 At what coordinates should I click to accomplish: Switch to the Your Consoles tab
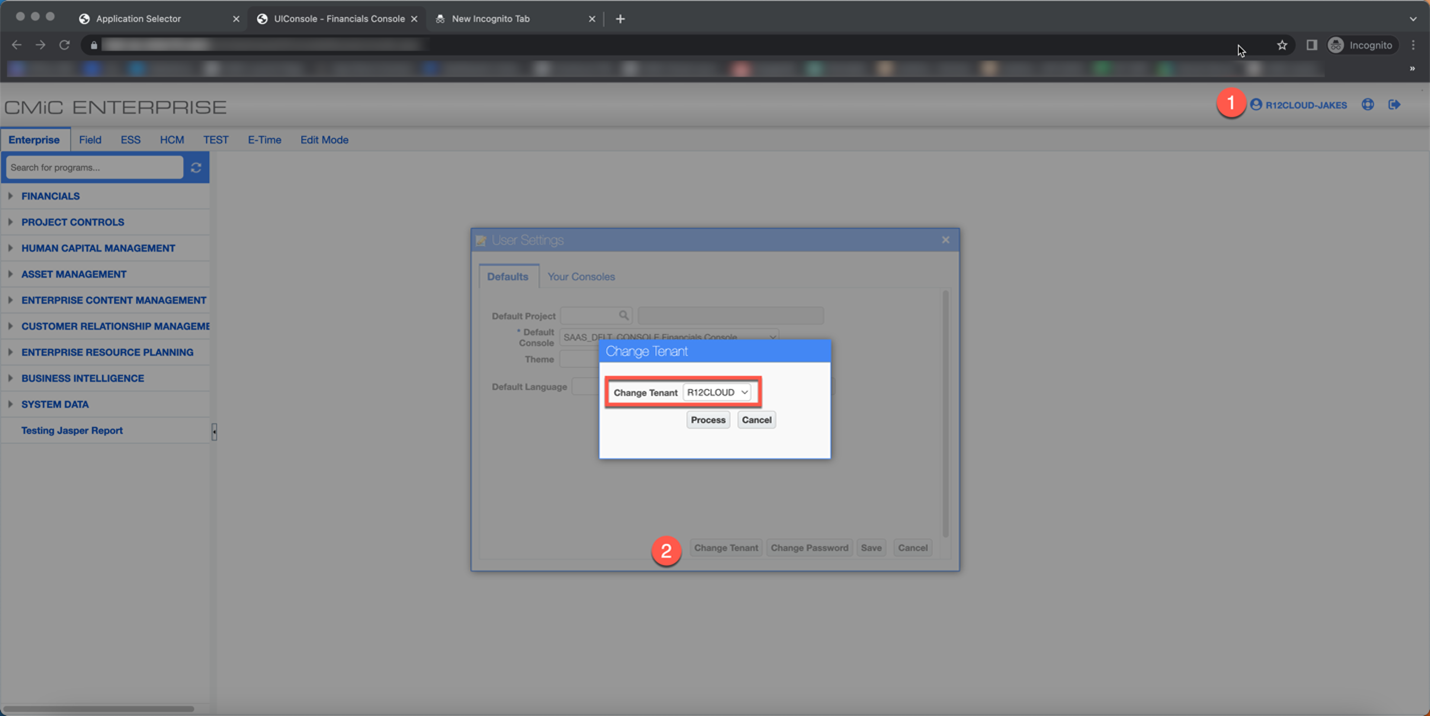pyautogui.click(x=581, y=276)
